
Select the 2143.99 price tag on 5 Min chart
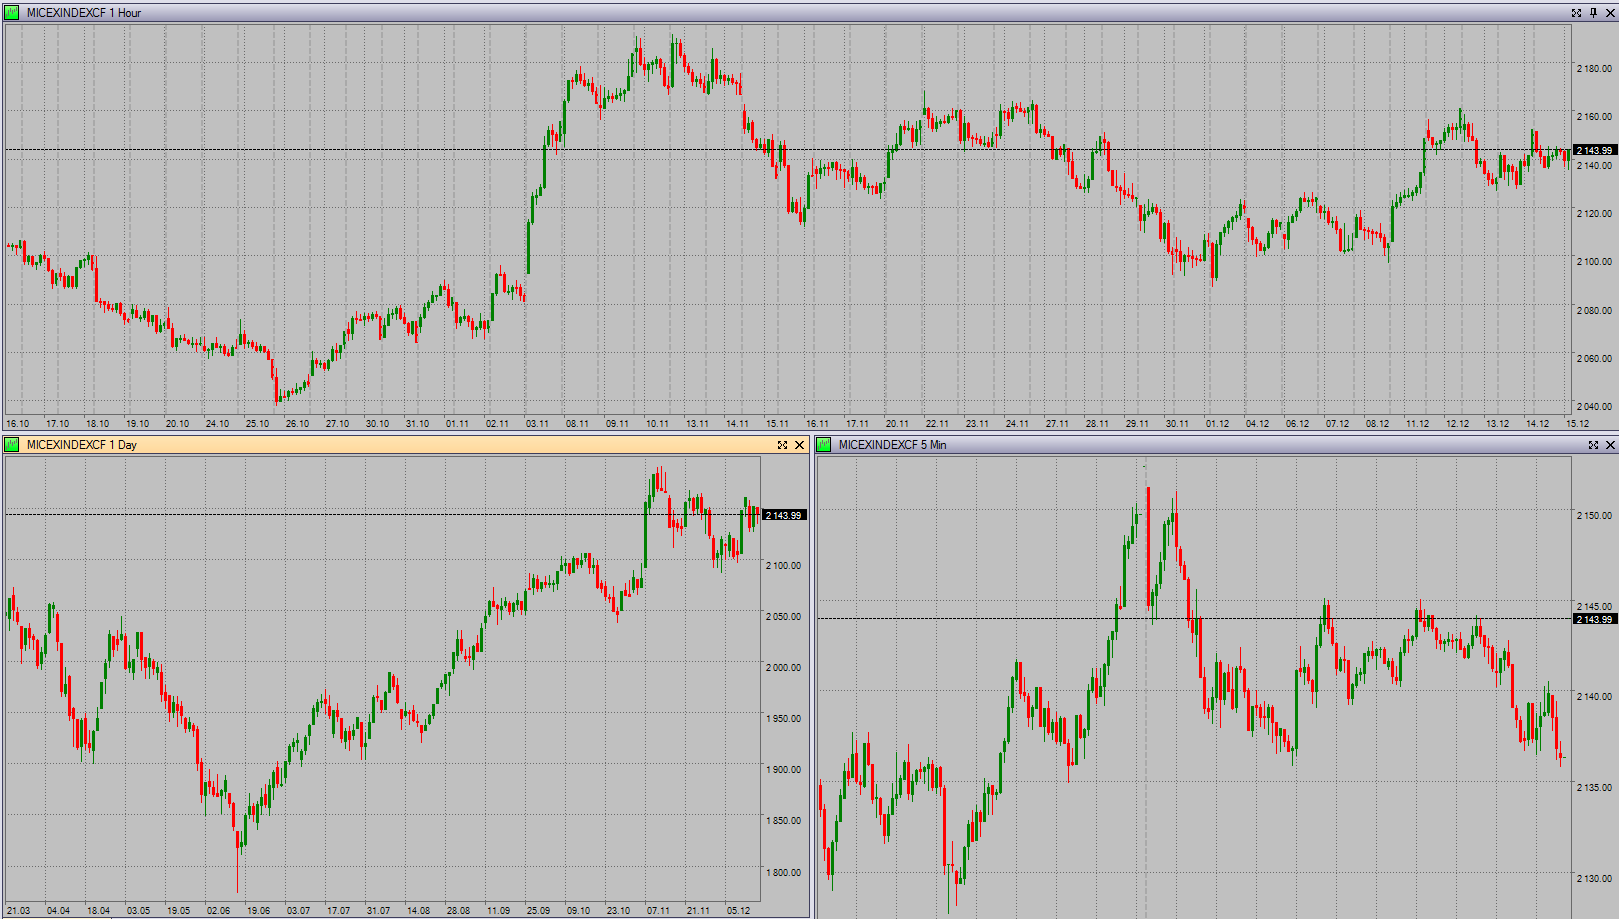(x=1594, y=619)
